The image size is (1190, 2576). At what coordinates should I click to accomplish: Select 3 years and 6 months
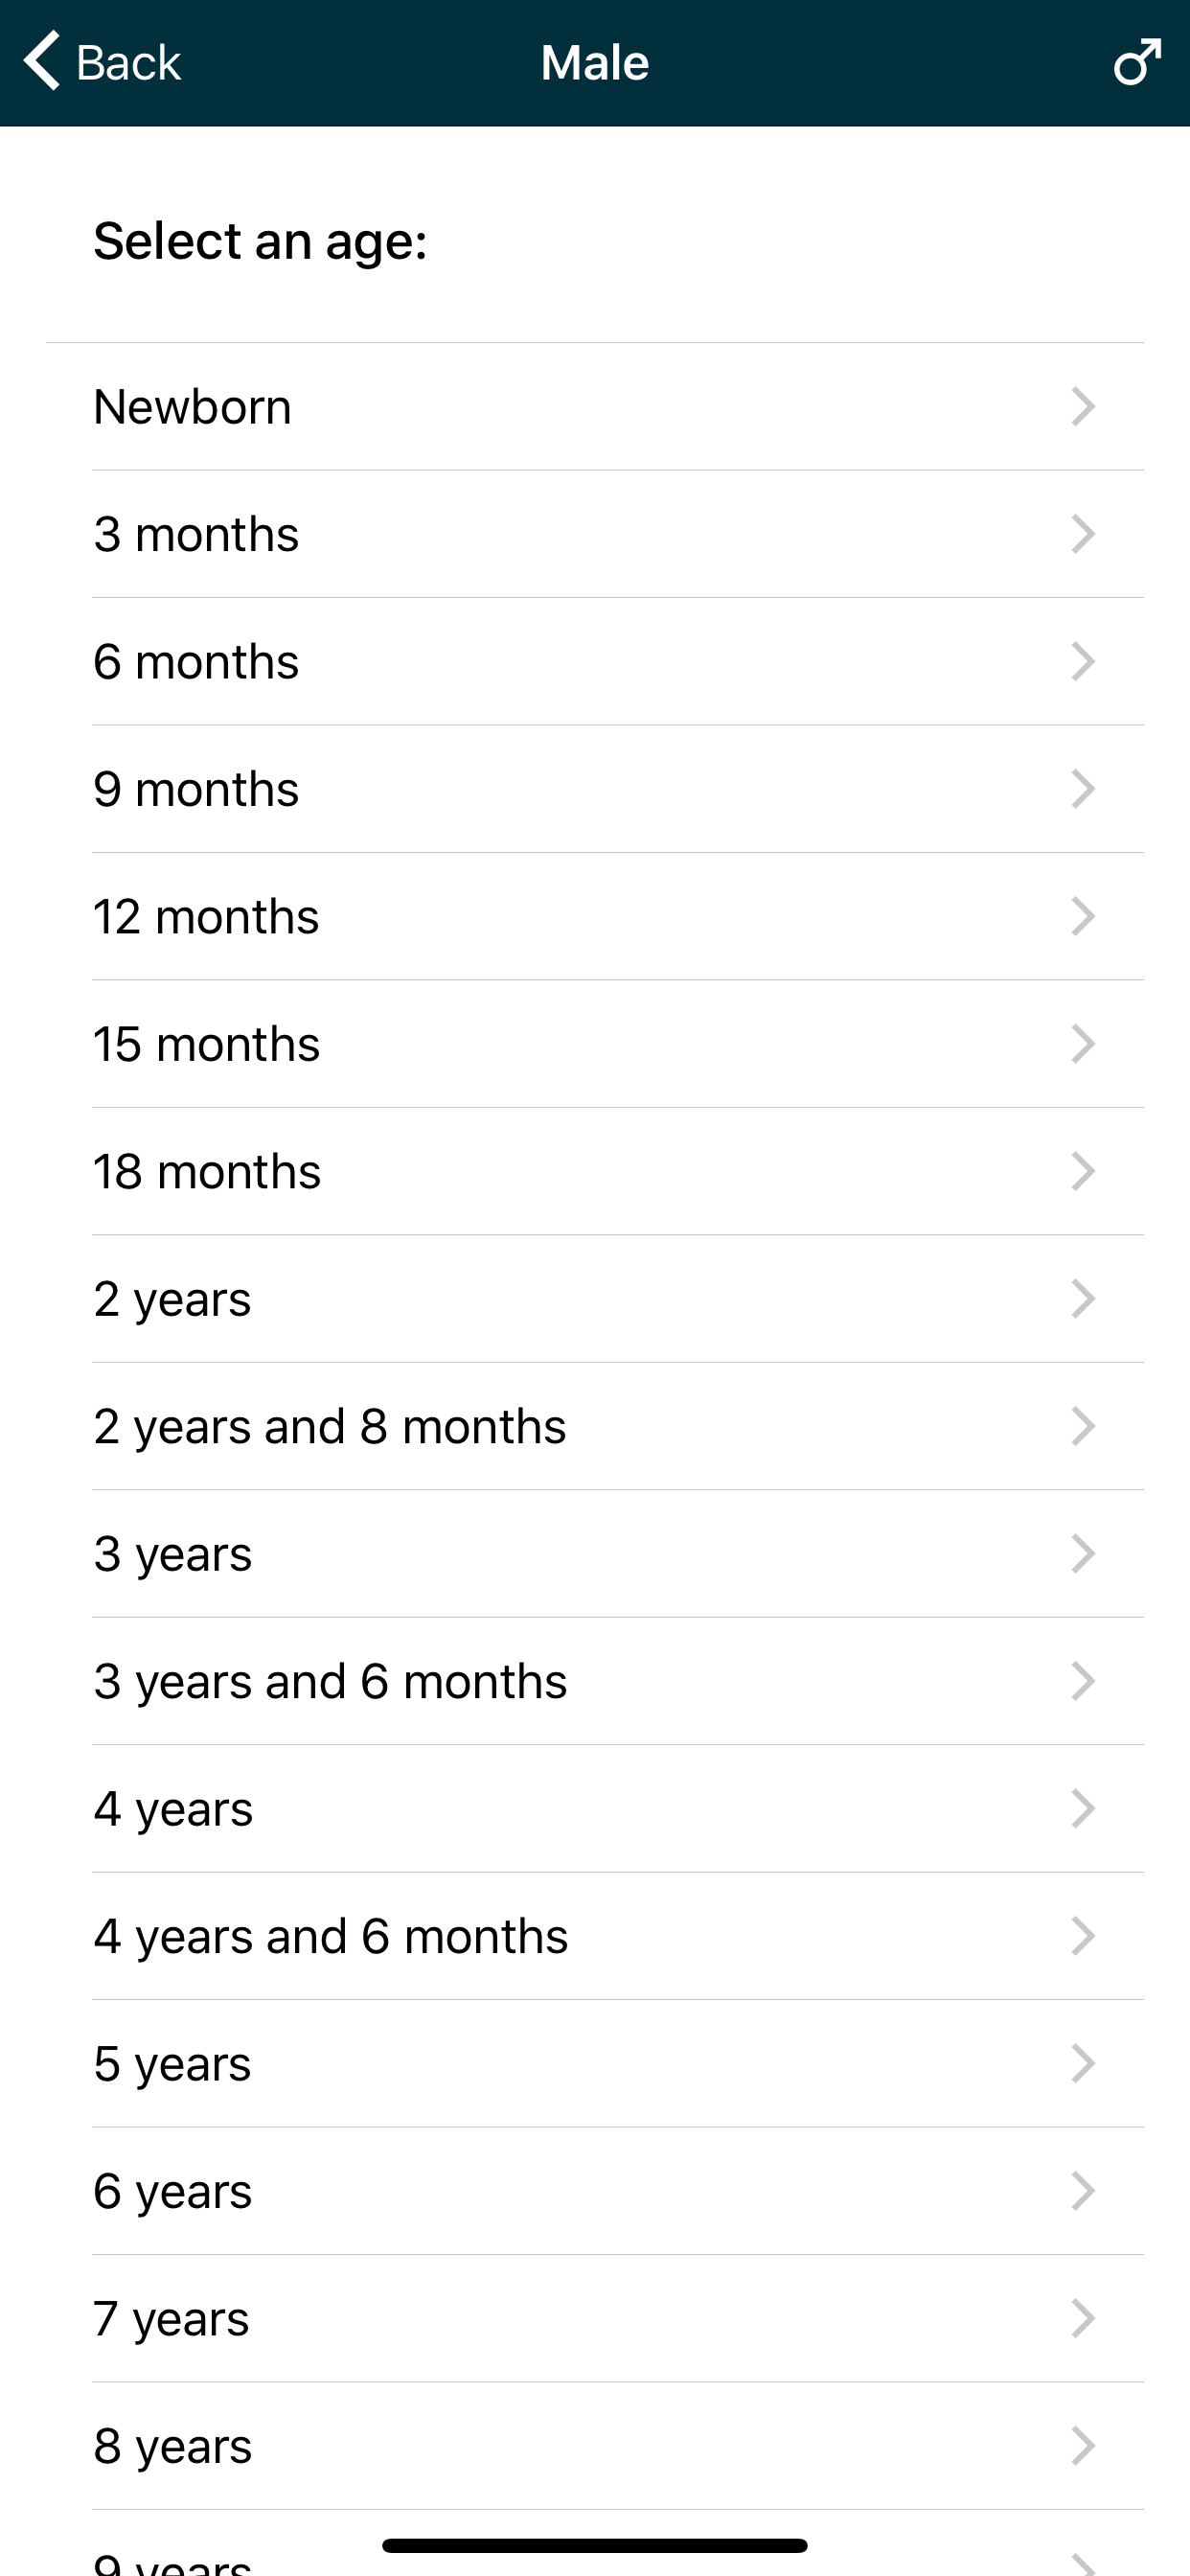[x=330, y=1681]
